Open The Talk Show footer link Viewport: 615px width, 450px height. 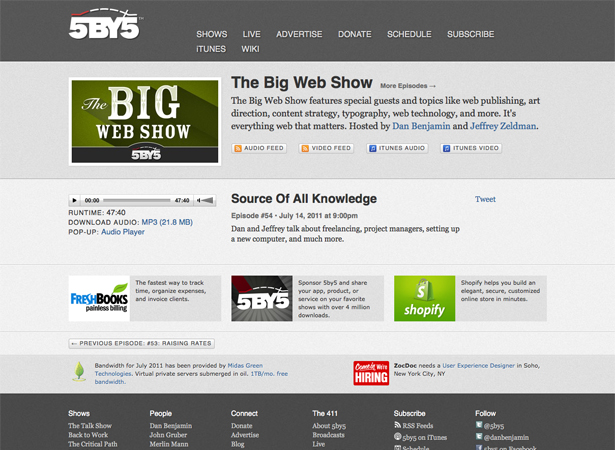(x=90, y=426)
